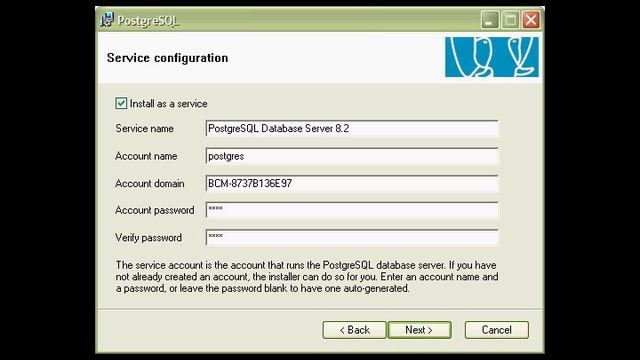The image size is (640, 360).
Task: Uncheck the Install as a service checkbox
Action: pos(121,103)
